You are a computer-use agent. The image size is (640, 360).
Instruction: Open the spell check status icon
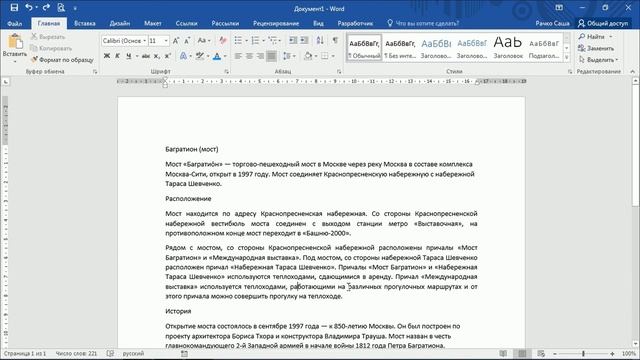(110, 353)
